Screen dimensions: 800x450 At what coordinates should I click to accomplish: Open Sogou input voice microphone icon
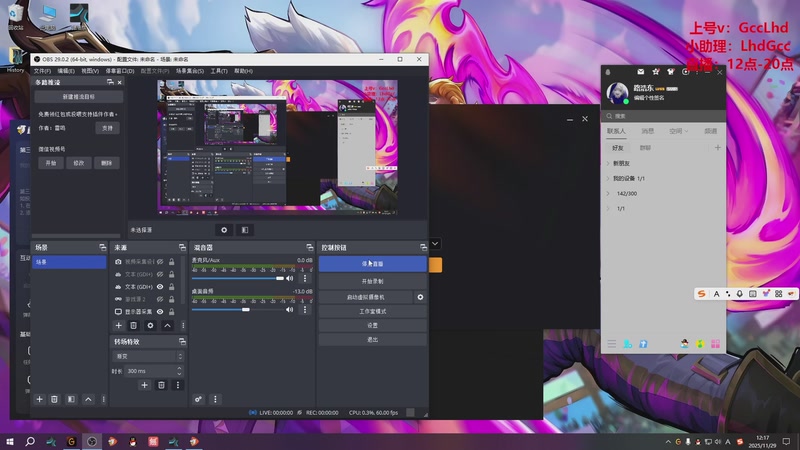(x=739, y=293)
